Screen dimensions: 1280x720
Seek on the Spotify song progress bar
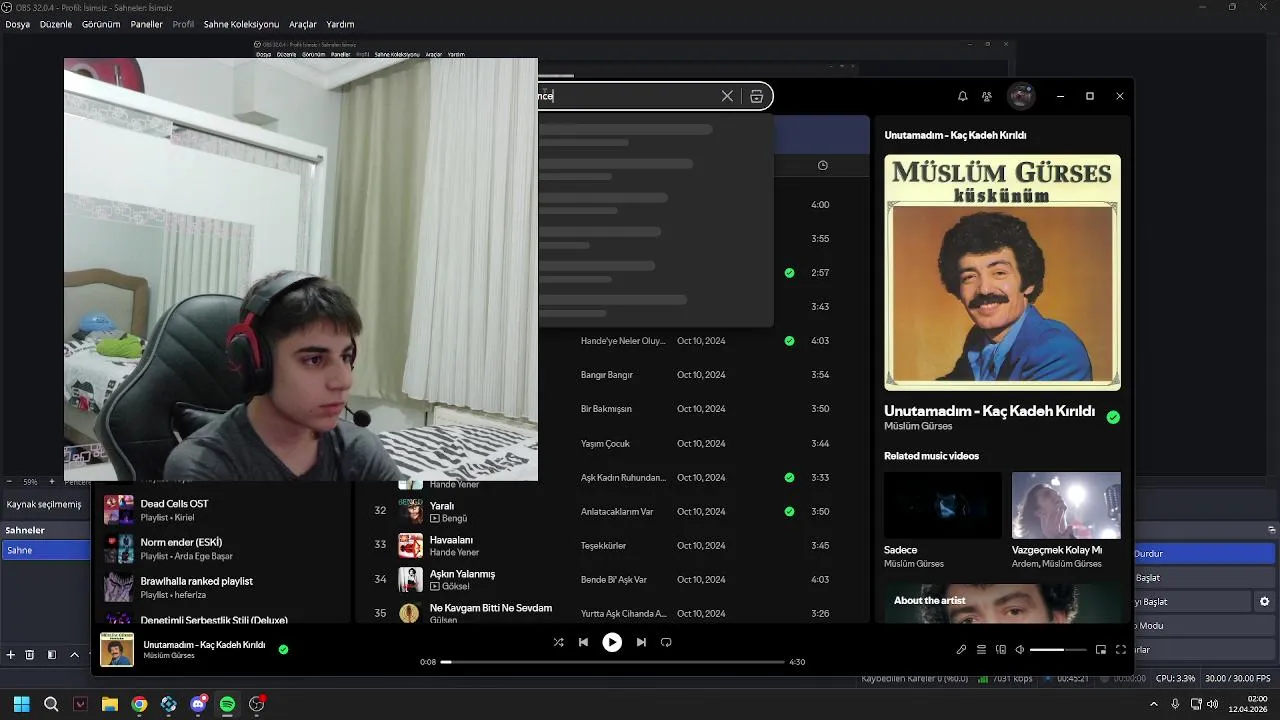(x=613, y=662)
